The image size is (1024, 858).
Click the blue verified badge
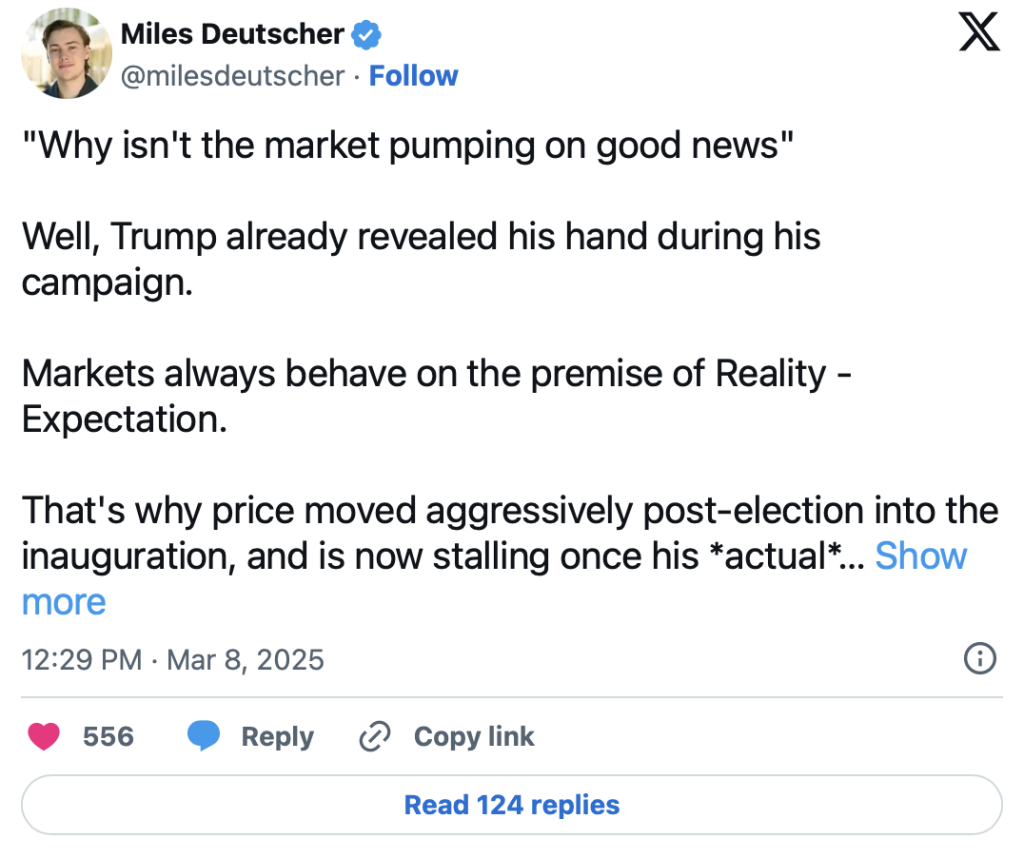[366, 34]
